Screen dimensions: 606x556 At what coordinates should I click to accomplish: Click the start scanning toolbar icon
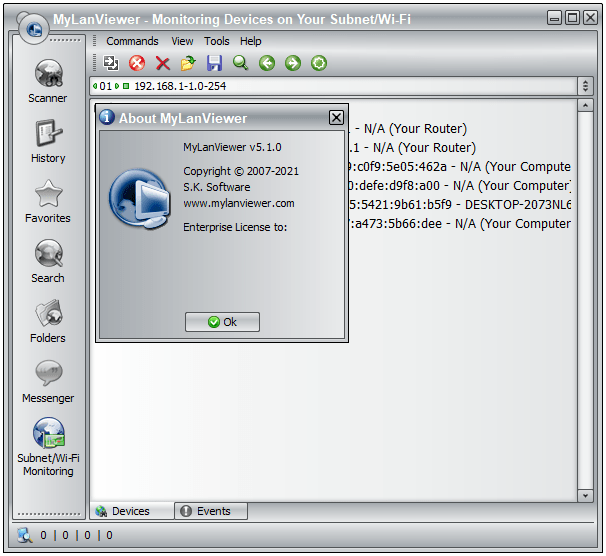coord(111,63)
